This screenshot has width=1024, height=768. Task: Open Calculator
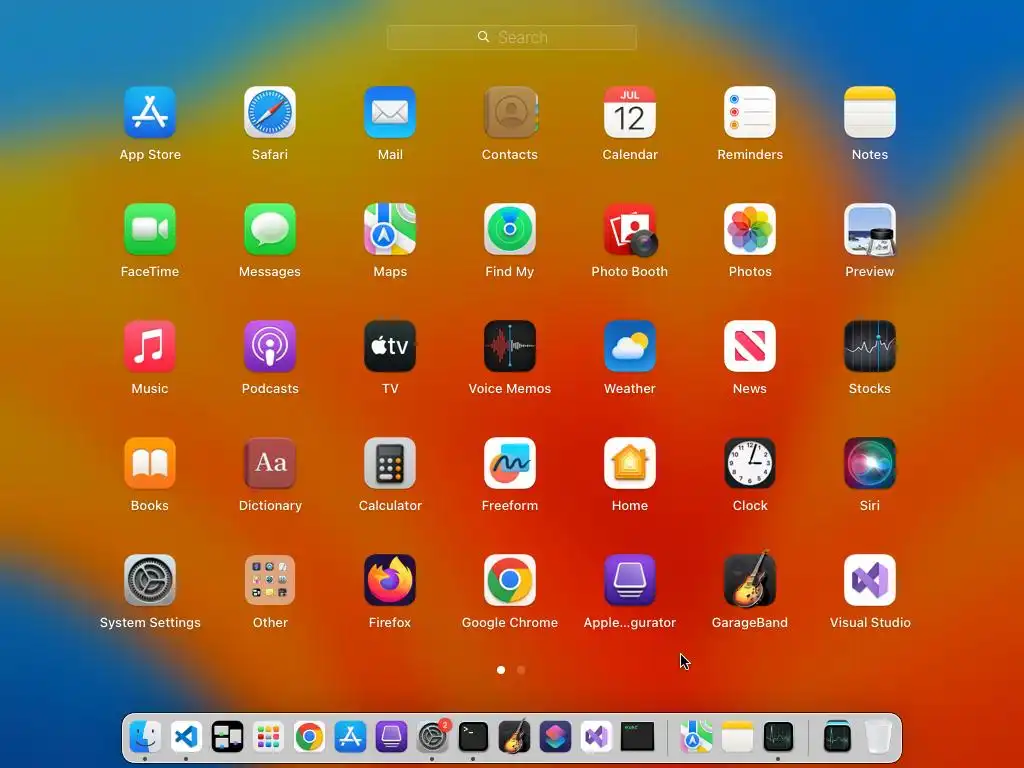tap(390, 463)
